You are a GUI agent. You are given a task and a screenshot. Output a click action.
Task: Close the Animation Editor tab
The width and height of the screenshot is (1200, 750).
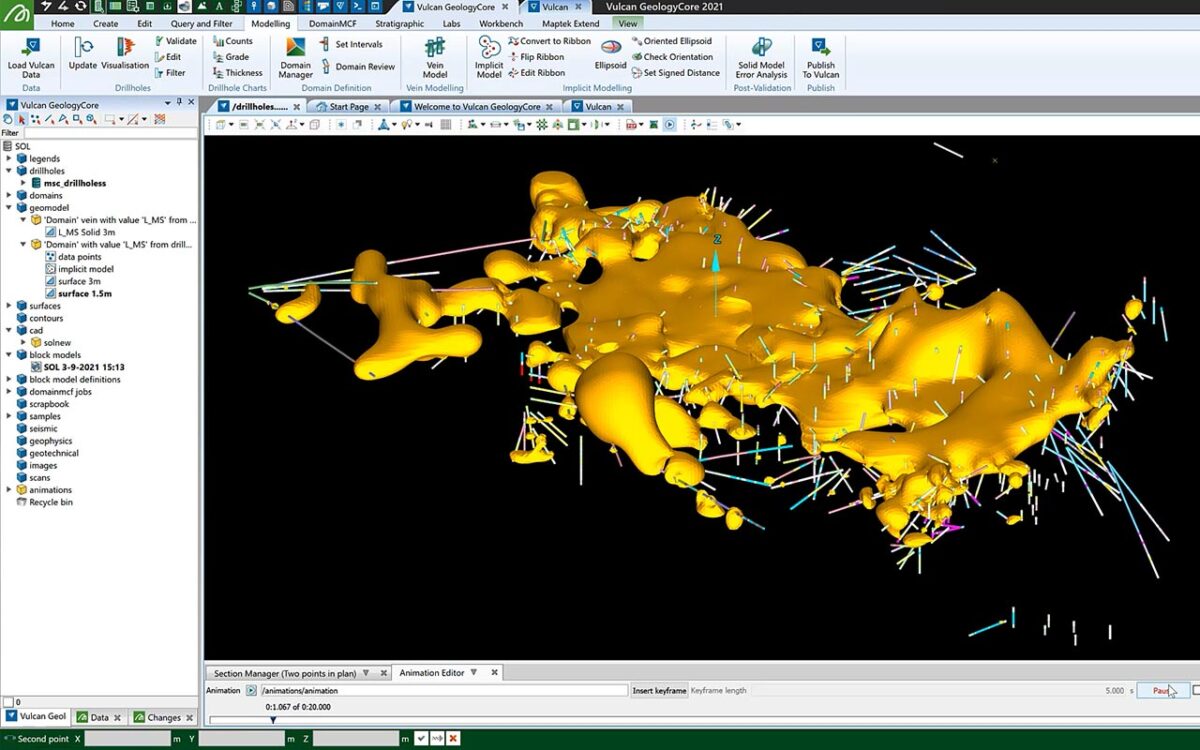click(x=494, y=673)
